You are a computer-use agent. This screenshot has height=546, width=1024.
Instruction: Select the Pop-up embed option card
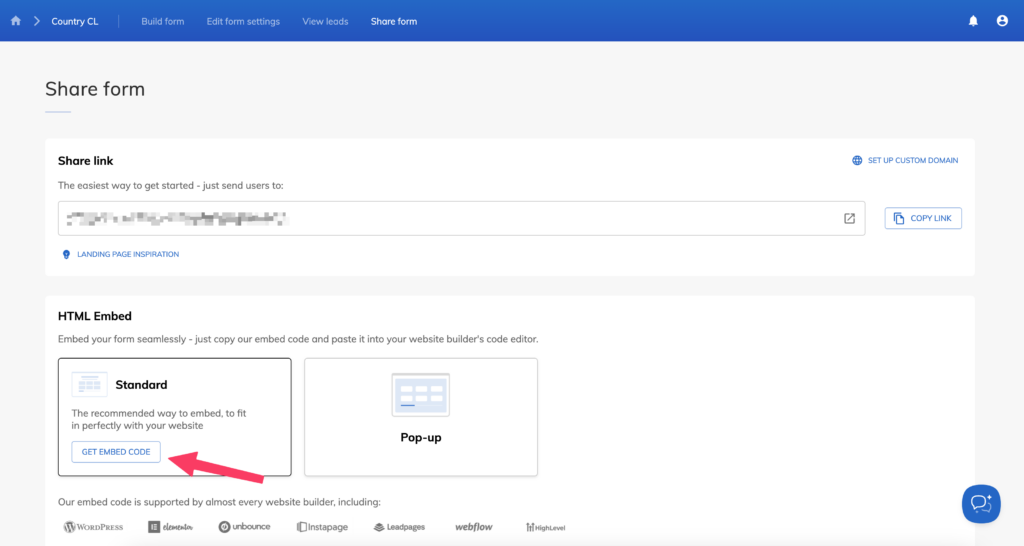tap(421, 417)
